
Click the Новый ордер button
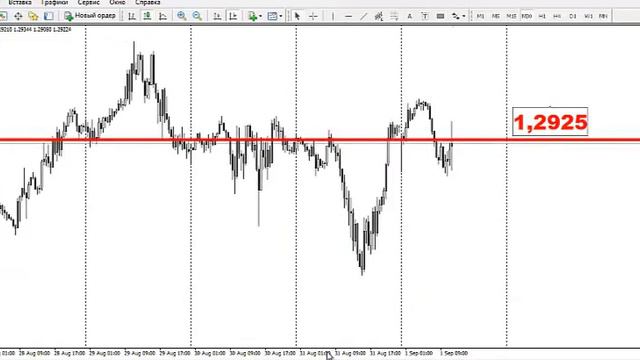pos(90,16)
